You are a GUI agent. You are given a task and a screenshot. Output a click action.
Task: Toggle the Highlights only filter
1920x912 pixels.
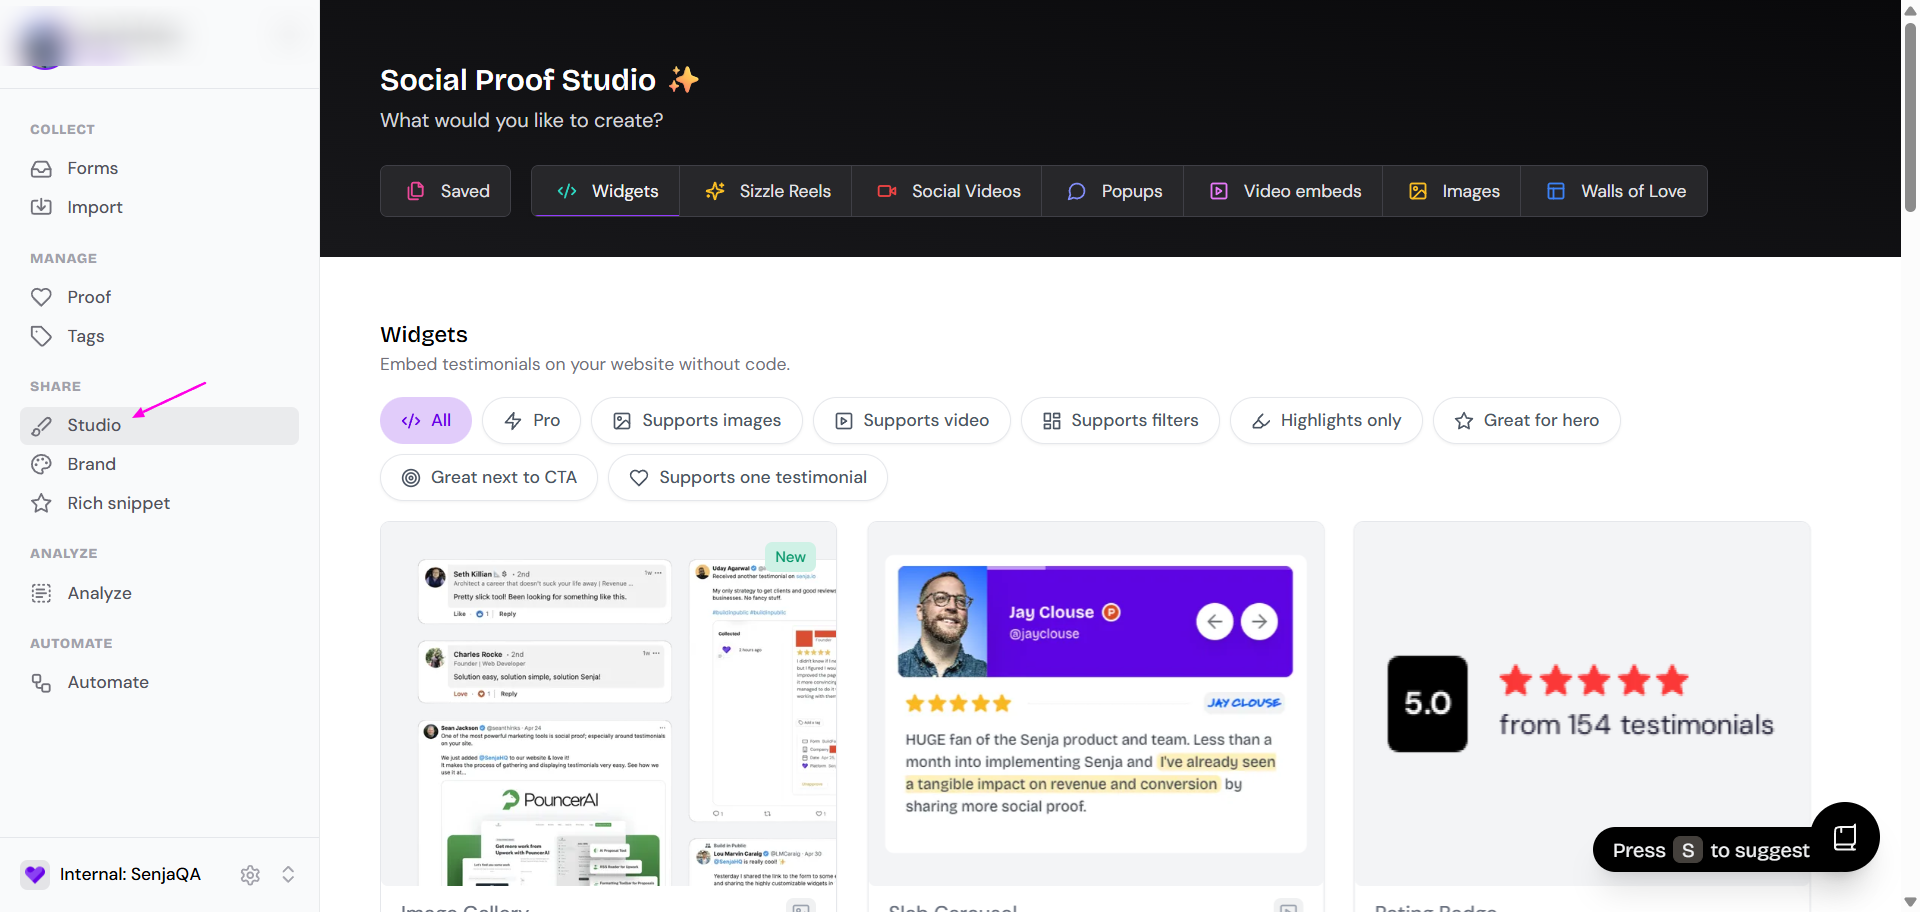(x=1325, y=421)
